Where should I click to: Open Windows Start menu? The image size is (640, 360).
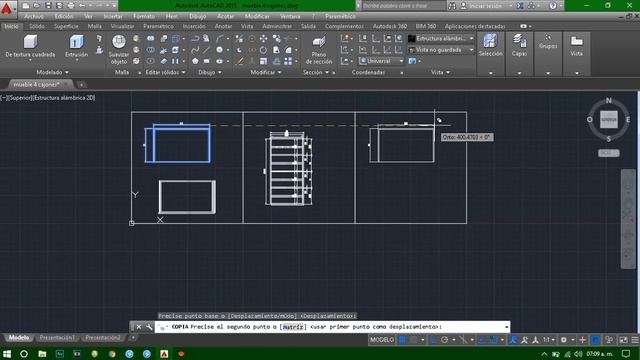pos(7,354)
